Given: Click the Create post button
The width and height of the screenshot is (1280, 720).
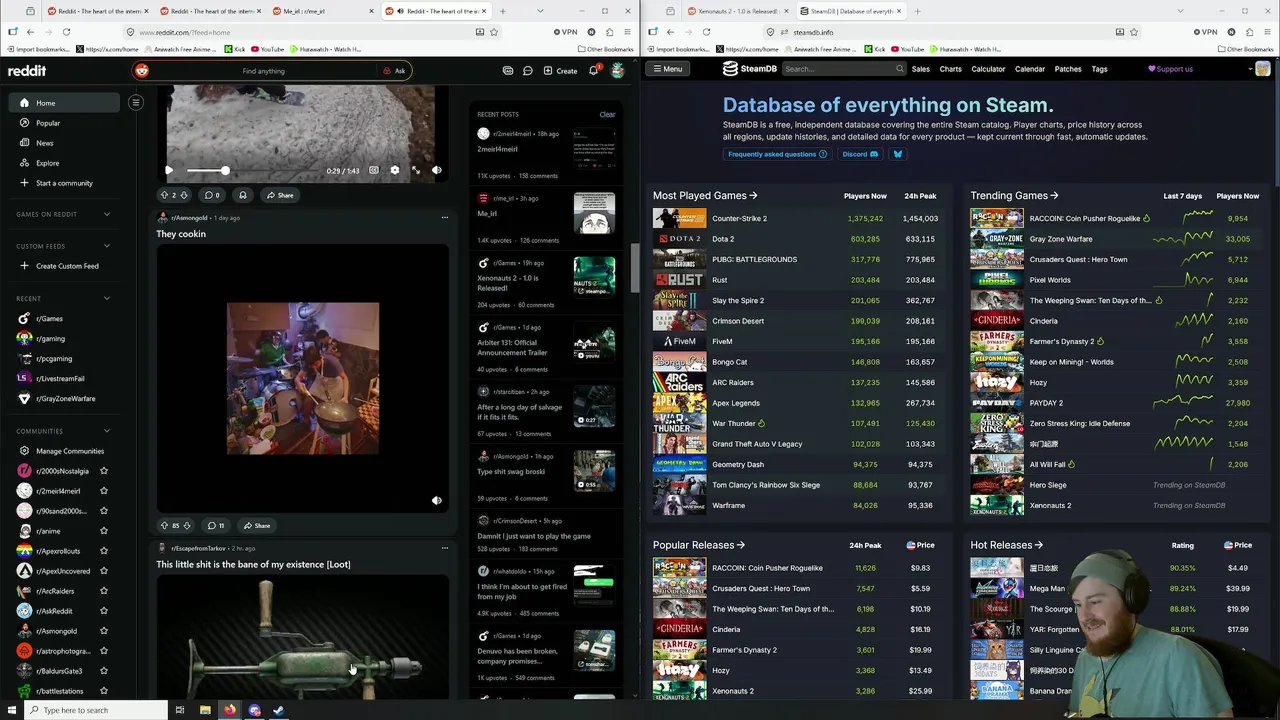Looking at the screenshot, I should point(560,71).
